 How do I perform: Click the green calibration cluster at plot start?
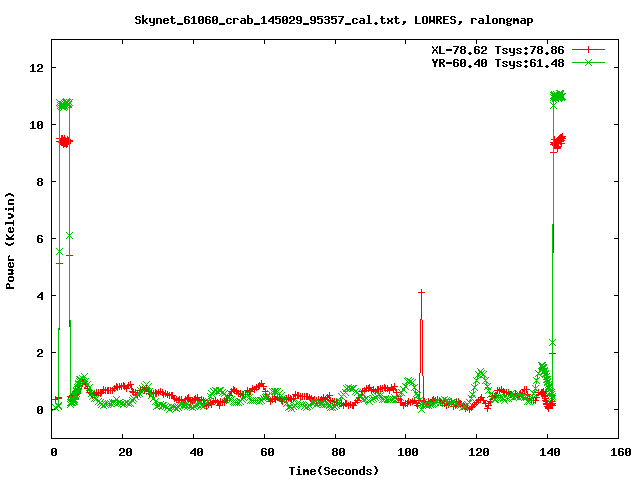[64, 104]
